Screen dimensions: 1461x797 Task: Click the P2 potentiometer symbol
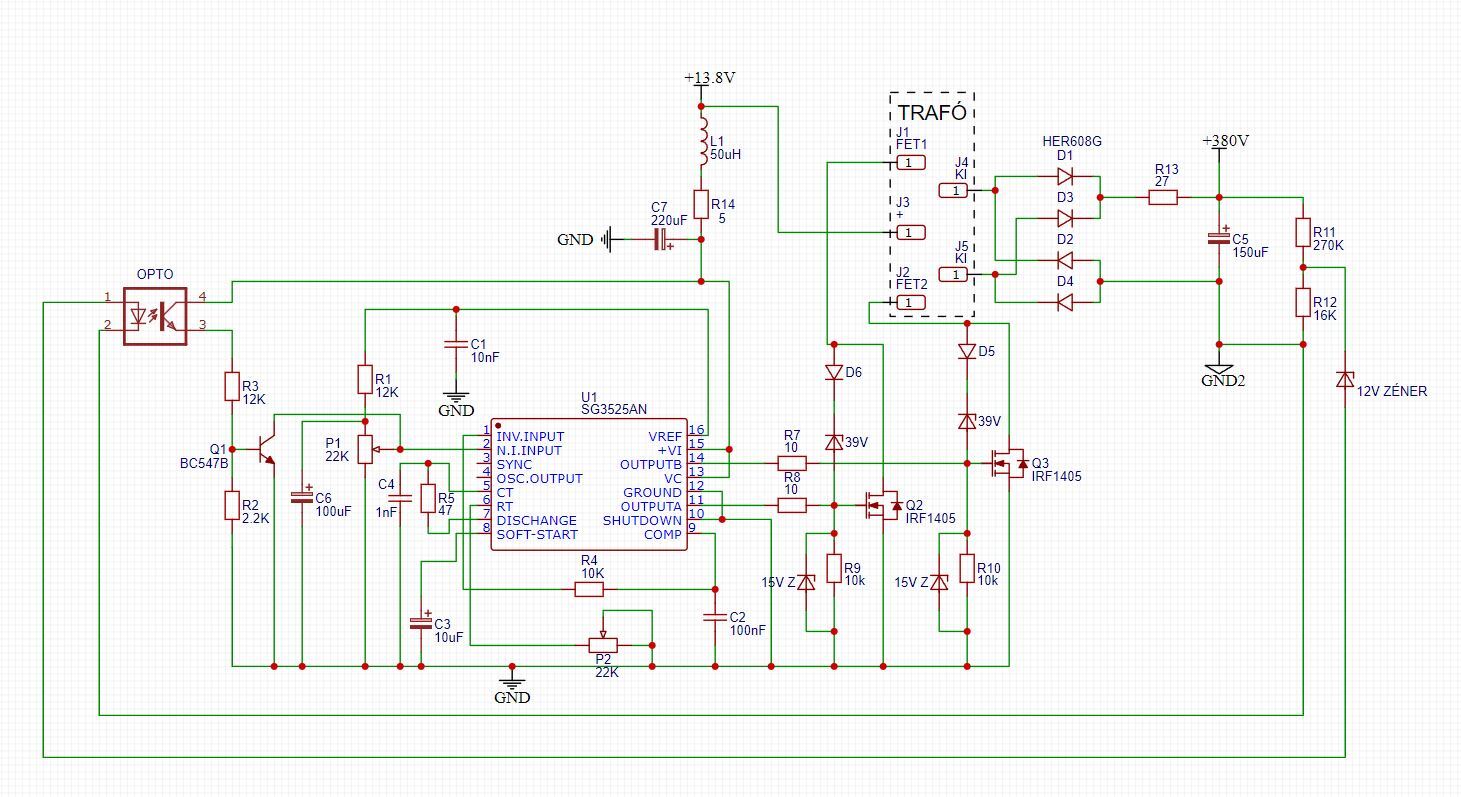[602, 642]
